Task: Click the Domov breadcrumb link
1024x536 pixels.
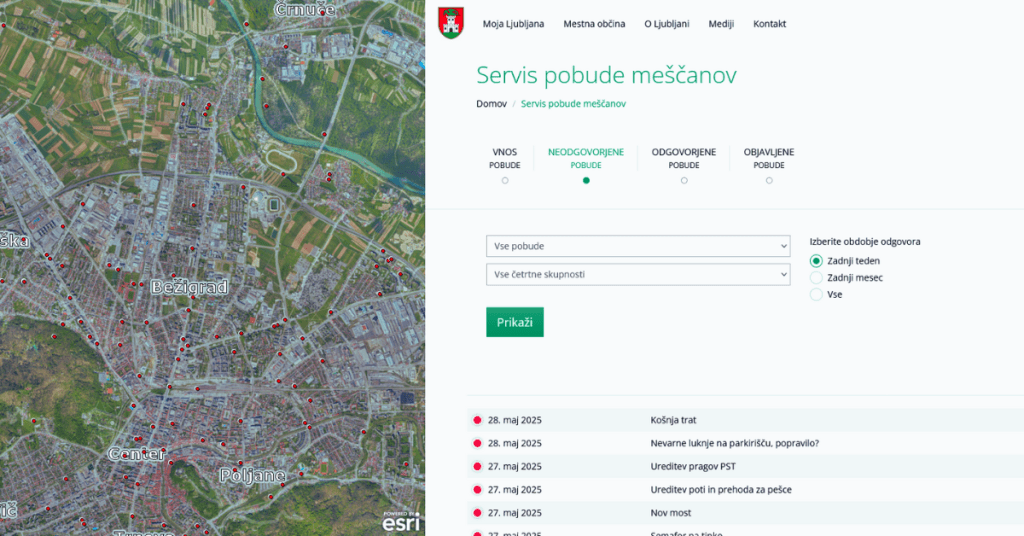Action: coord(491,103)
